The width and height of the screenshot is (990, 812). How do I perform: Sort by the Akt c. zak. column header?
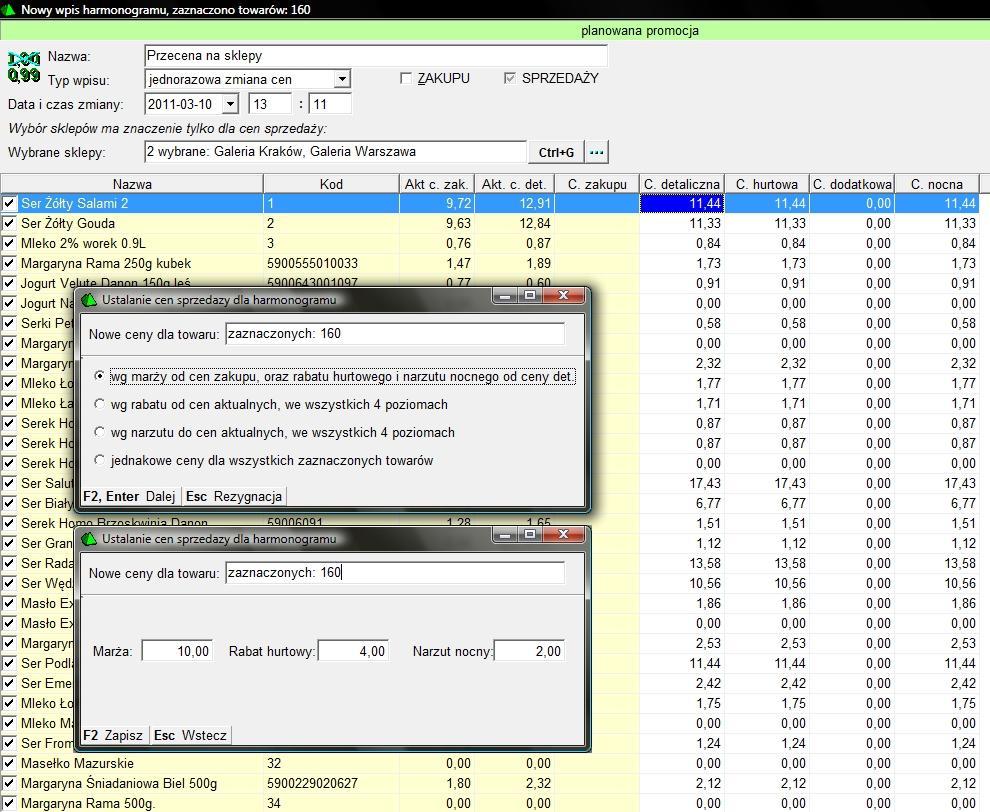[x=436, y=184]
